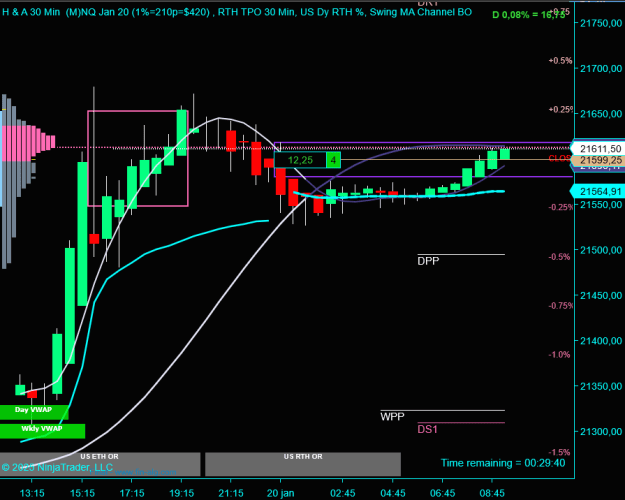Click the 06:45 time axis label

[442, 494]
